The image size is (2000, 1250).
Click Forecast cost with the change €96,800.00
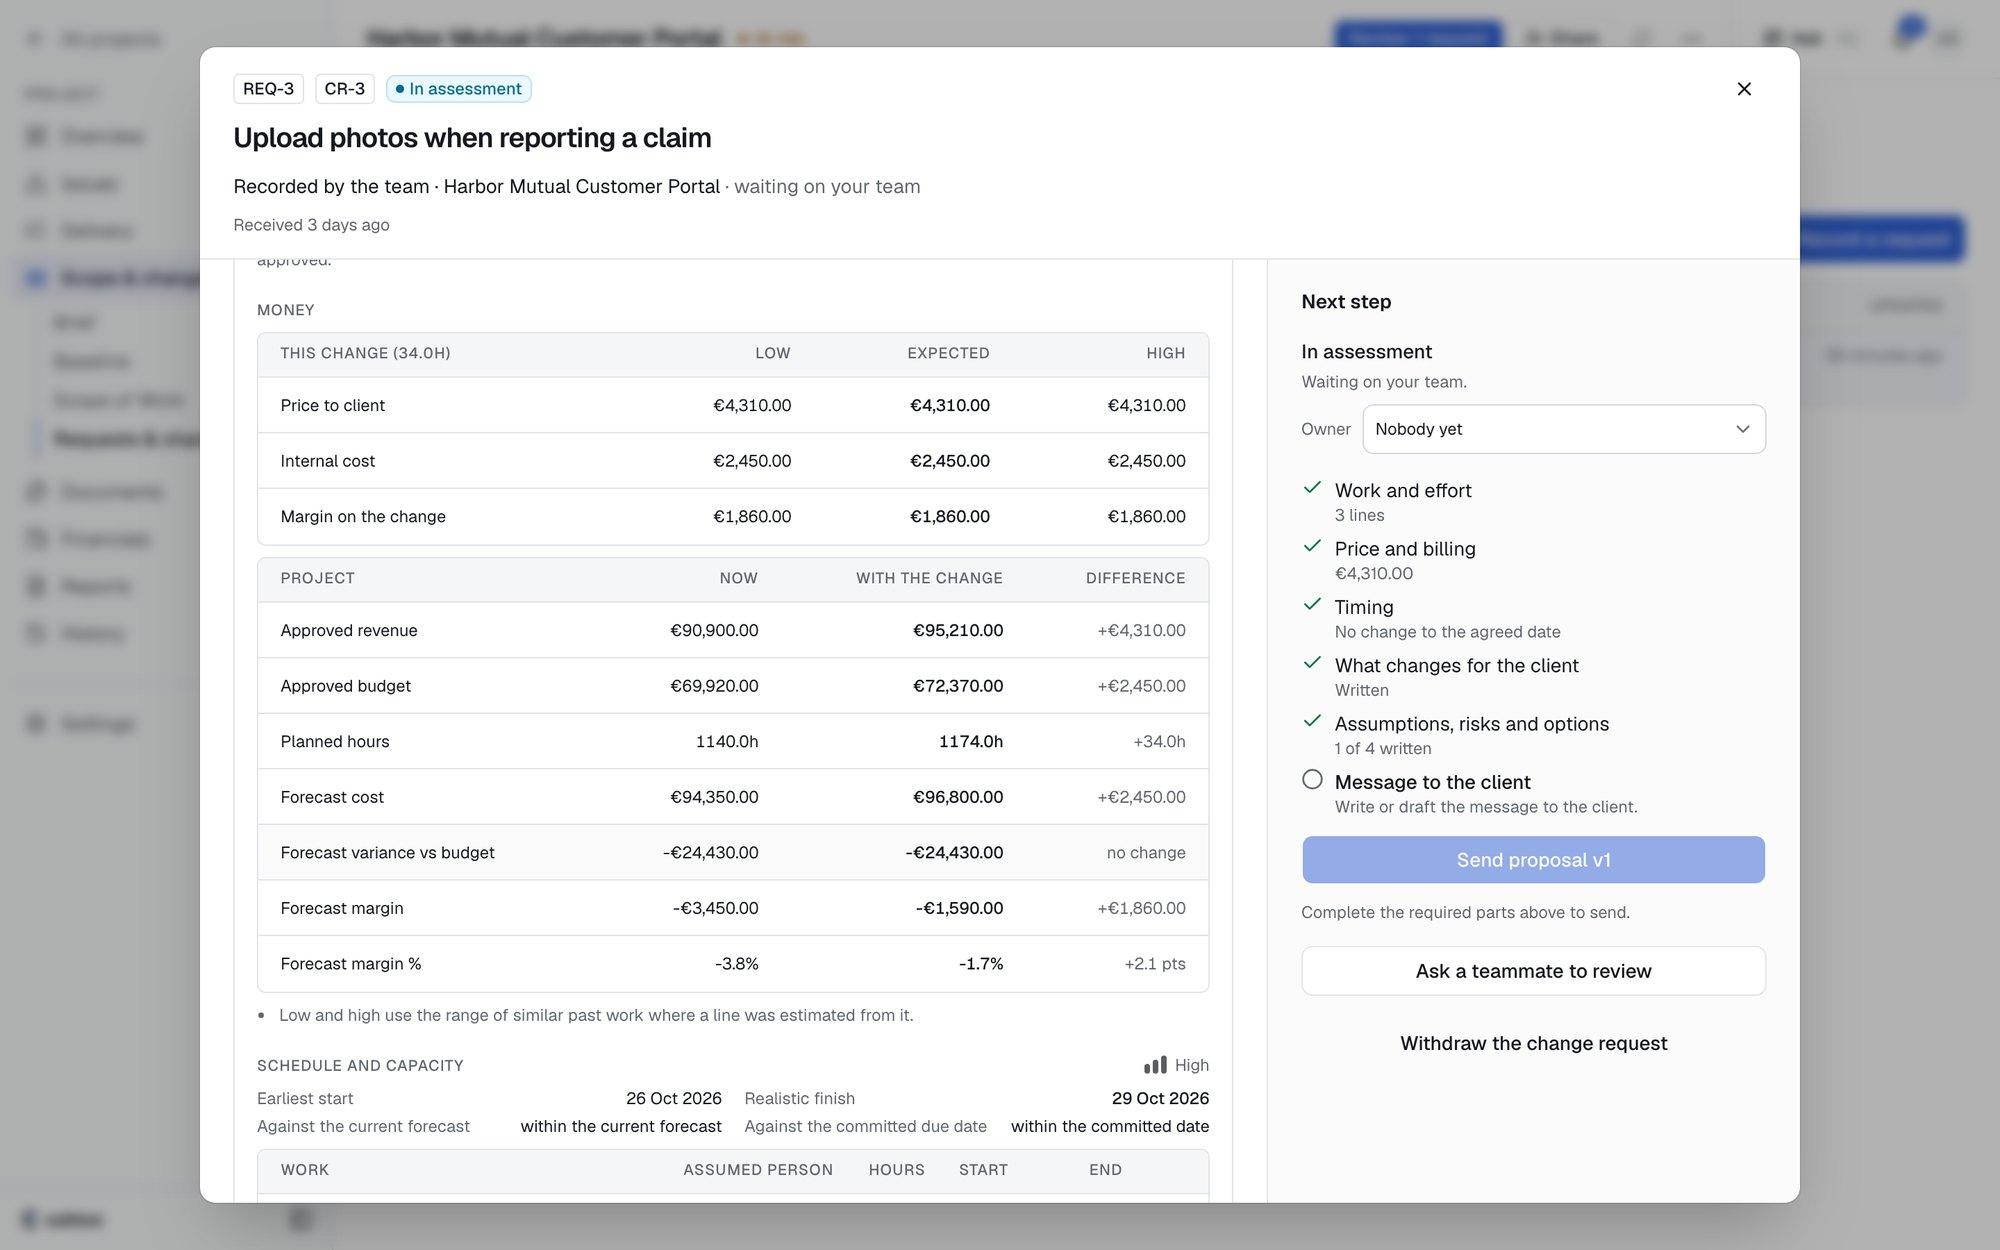(957, 797)
